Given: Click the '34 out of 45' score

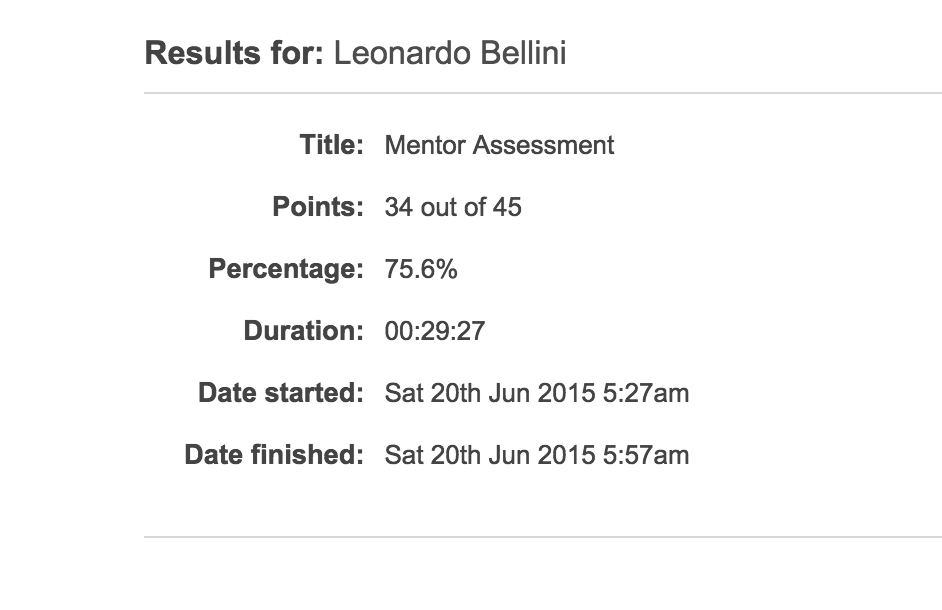Looking at the screenshot, I should [453, 207].
